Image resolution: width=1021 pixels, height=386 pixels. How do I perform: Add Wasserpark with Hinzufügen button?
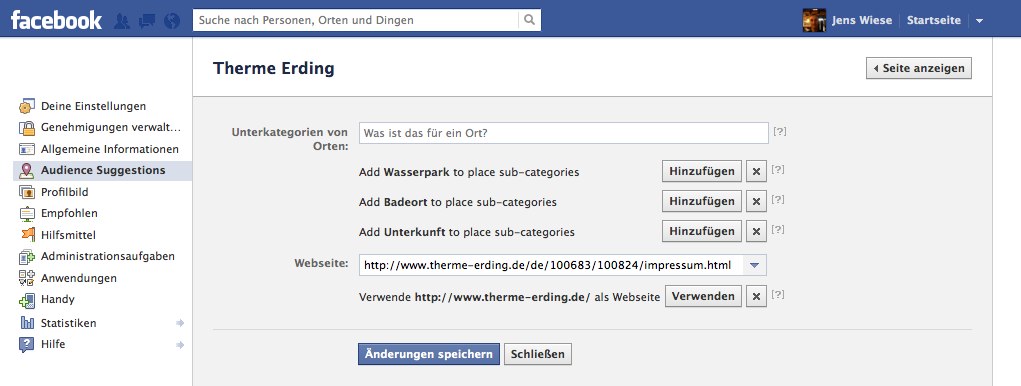702,172
